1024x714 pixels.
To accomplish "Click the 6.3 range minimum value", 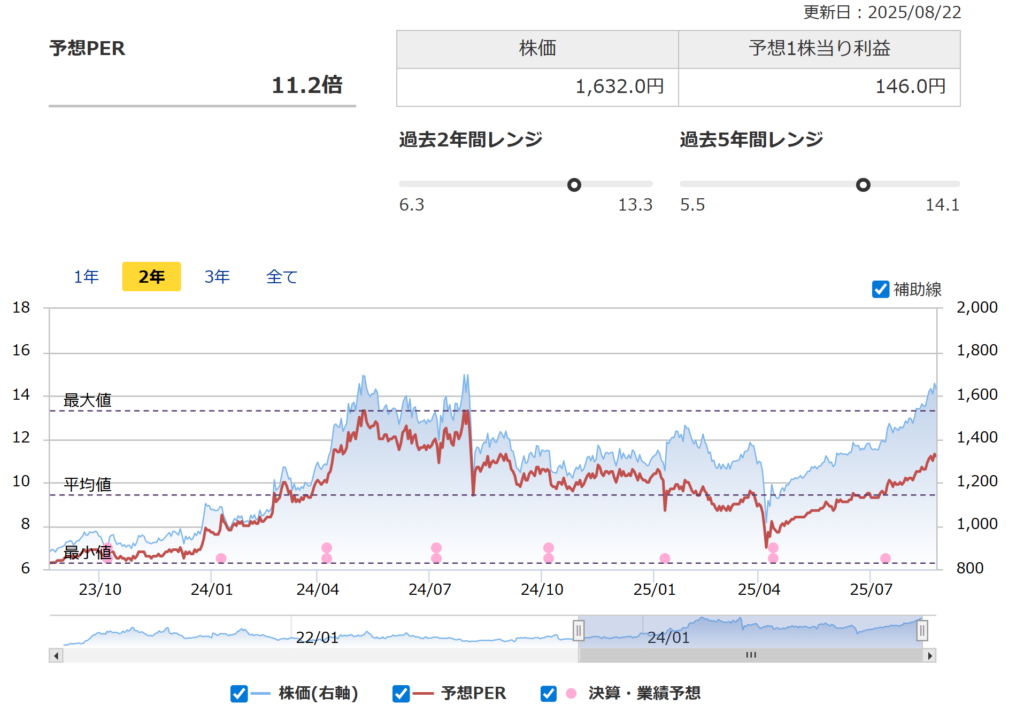I will 411,205.
